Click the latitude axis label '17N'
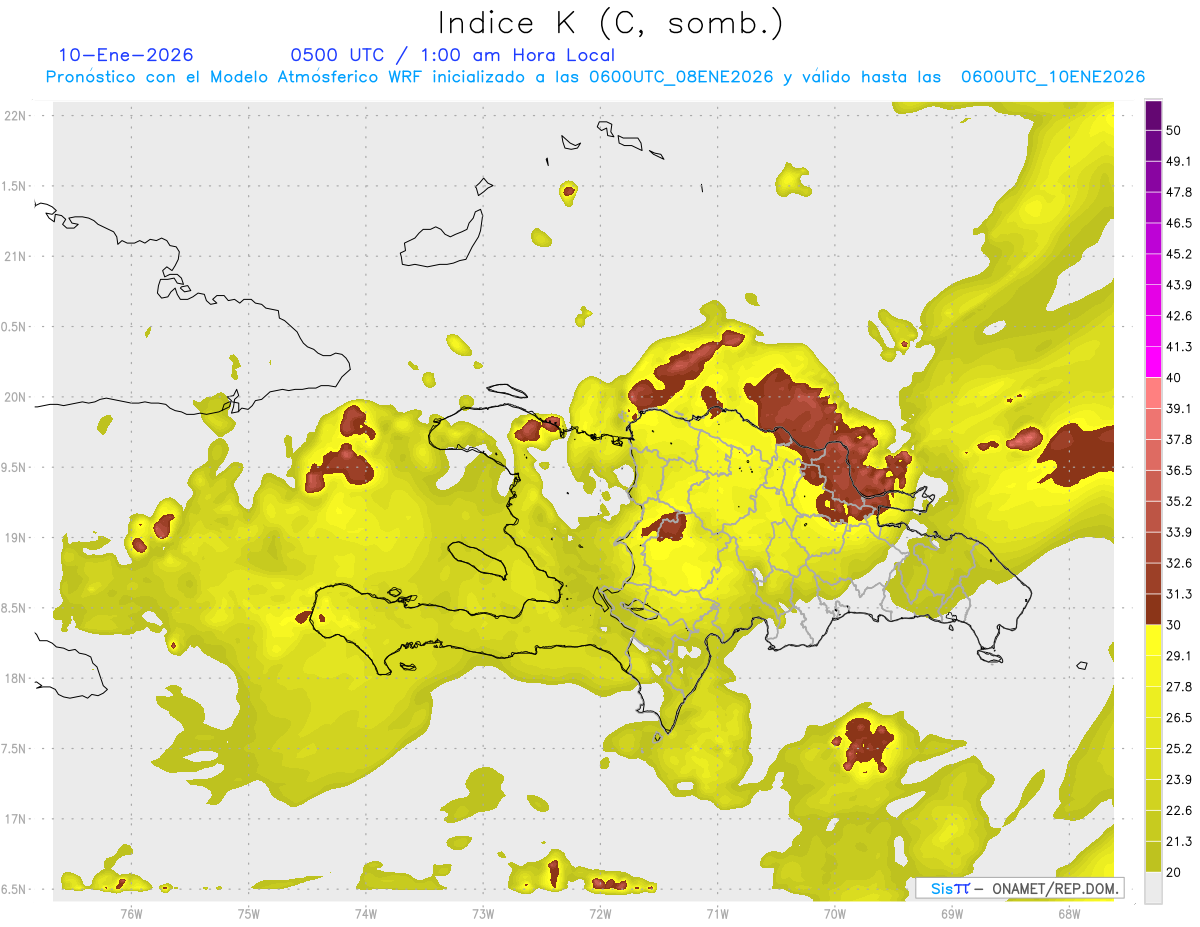Image resolution: width=1200 pixels, height=927 pixels. pos(16,819)
